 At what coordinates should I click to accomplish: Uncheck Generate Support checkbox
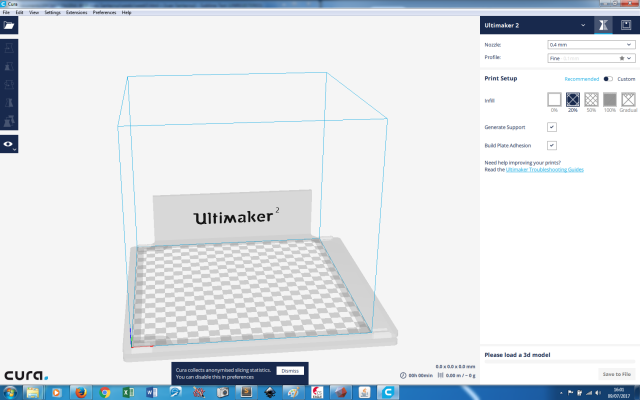[552, 127]
